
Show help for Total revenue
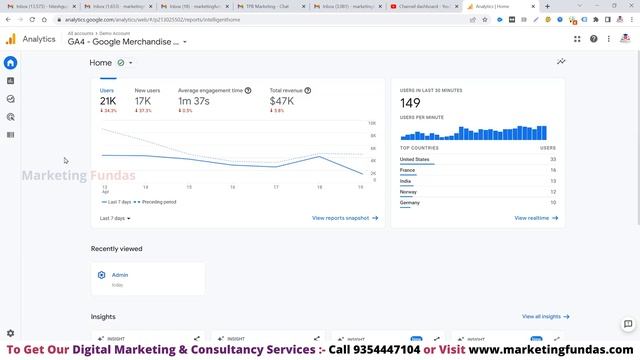[x=308, y=91]
